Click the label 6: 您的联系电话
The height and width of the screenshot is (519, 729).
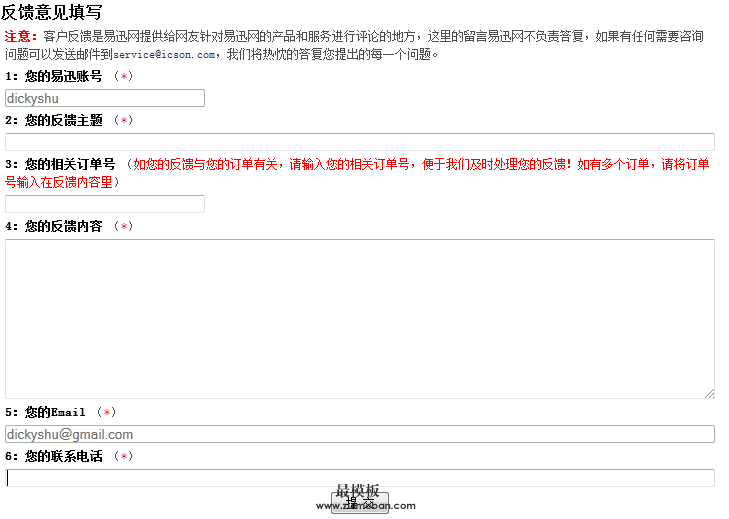pyautogui.click(x=54, y=456)
